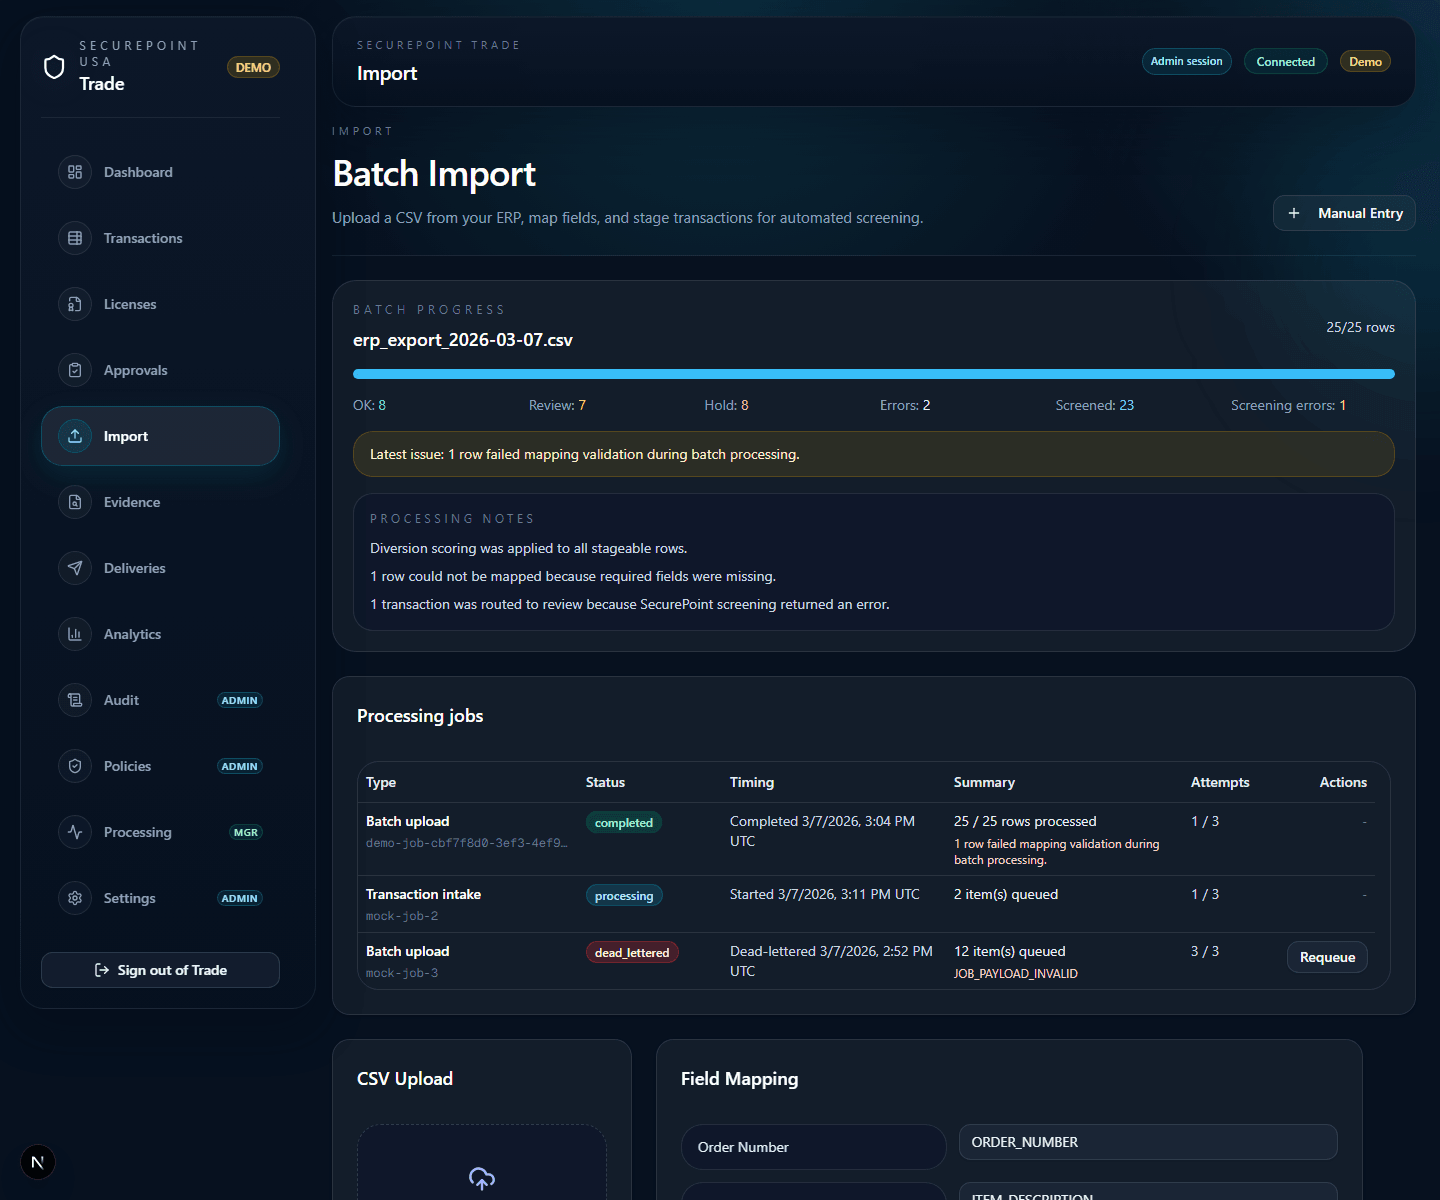Click the Audit scroll icon
Image resolution: width=1440 pixels, height=1200 pixels.
click(x=75, y=700)
